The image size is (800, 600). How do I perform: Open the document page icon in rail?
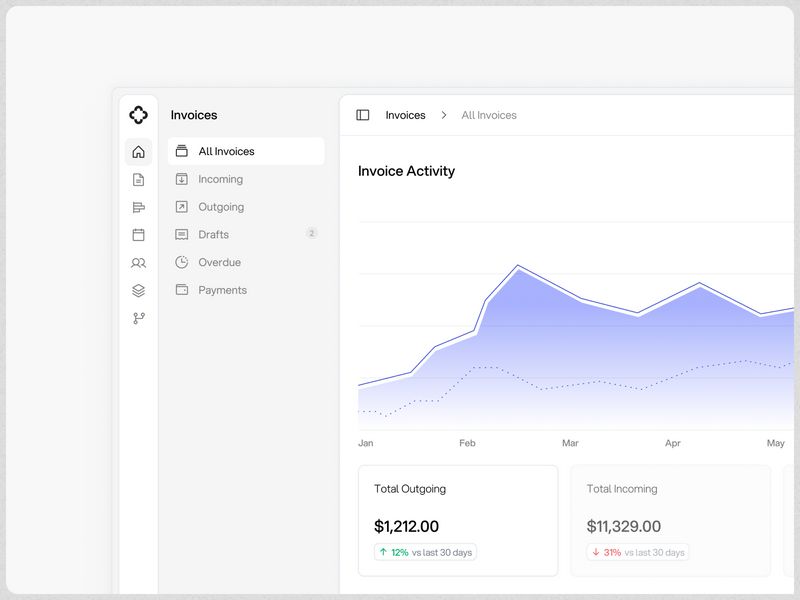tap(138, 180)
